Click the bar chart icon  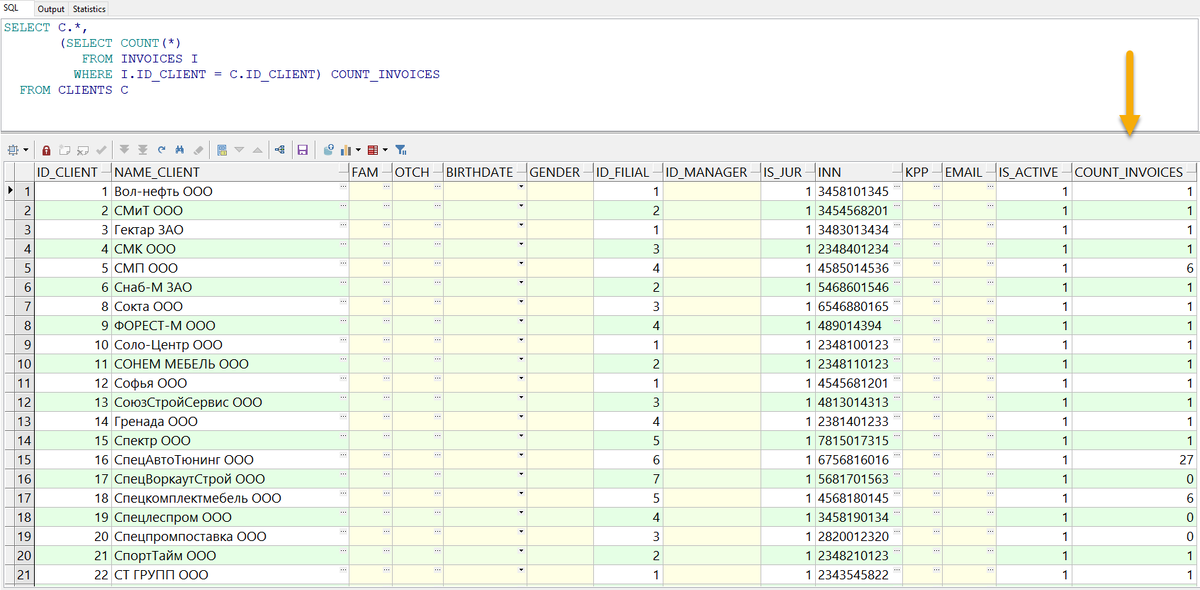(346, 150)
